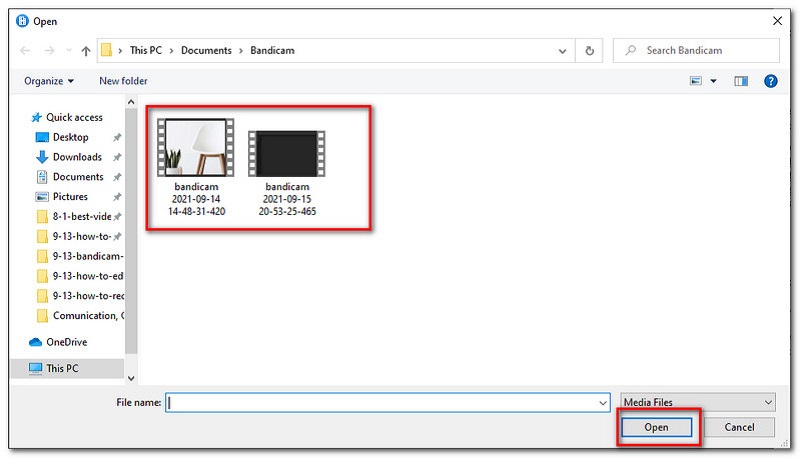Click New folder in the toolbar
Image resolution: width=800 pixels, height=458 pixels.
pos(123,81)
